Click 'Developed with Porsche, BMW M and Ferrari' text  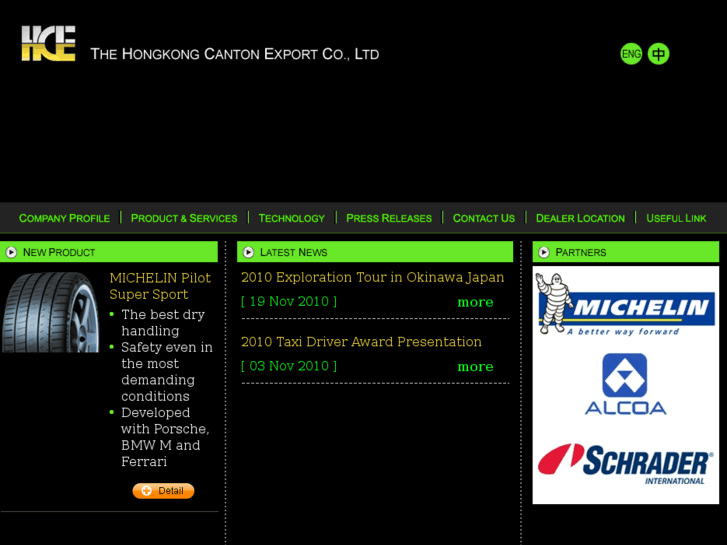pos(165,437)
